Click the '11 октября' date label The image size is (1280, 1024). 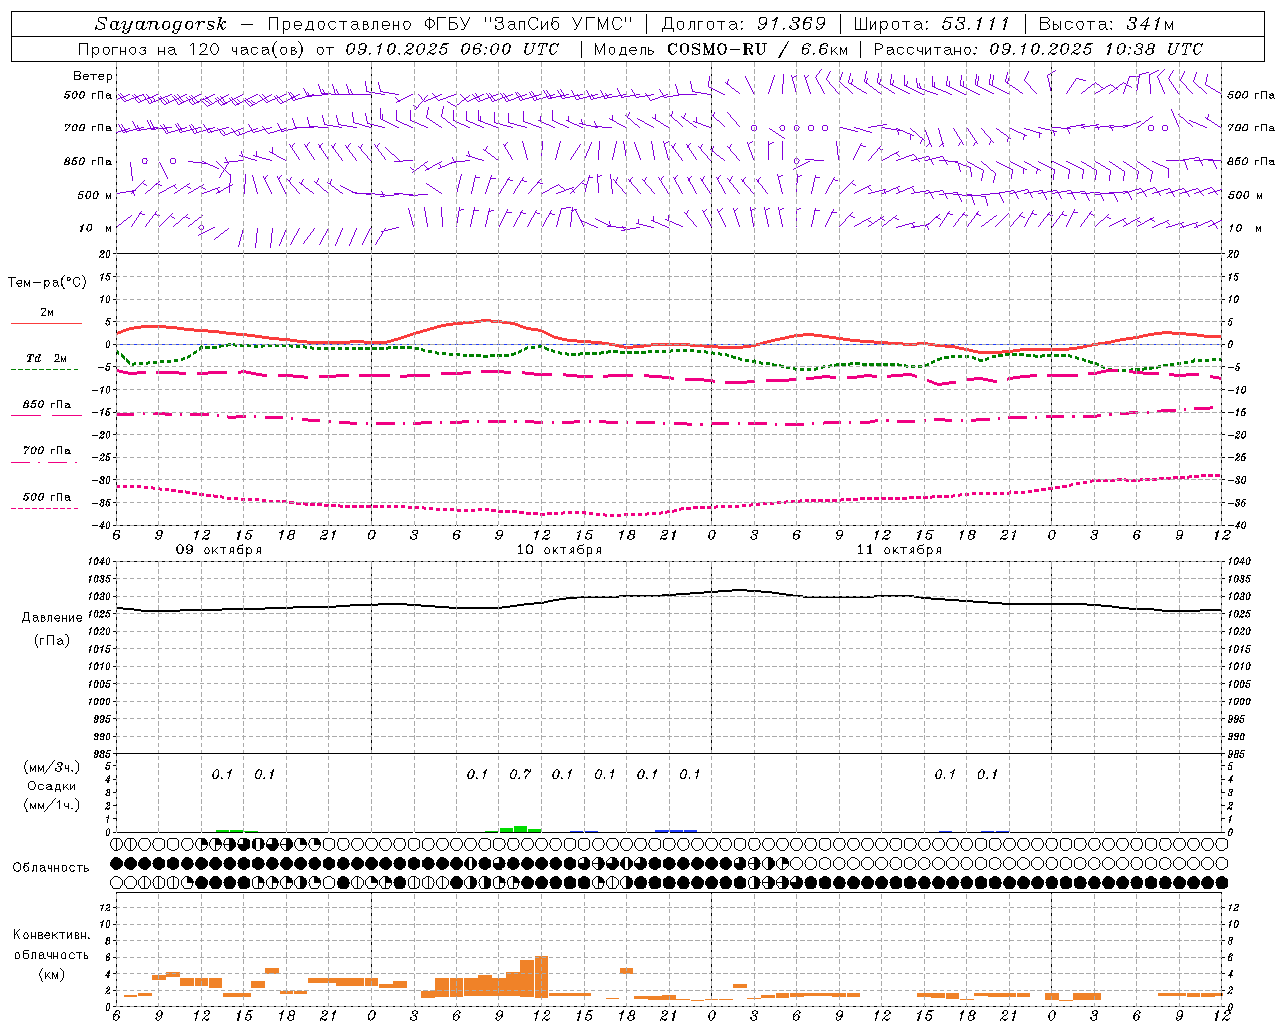click(899, 550)
